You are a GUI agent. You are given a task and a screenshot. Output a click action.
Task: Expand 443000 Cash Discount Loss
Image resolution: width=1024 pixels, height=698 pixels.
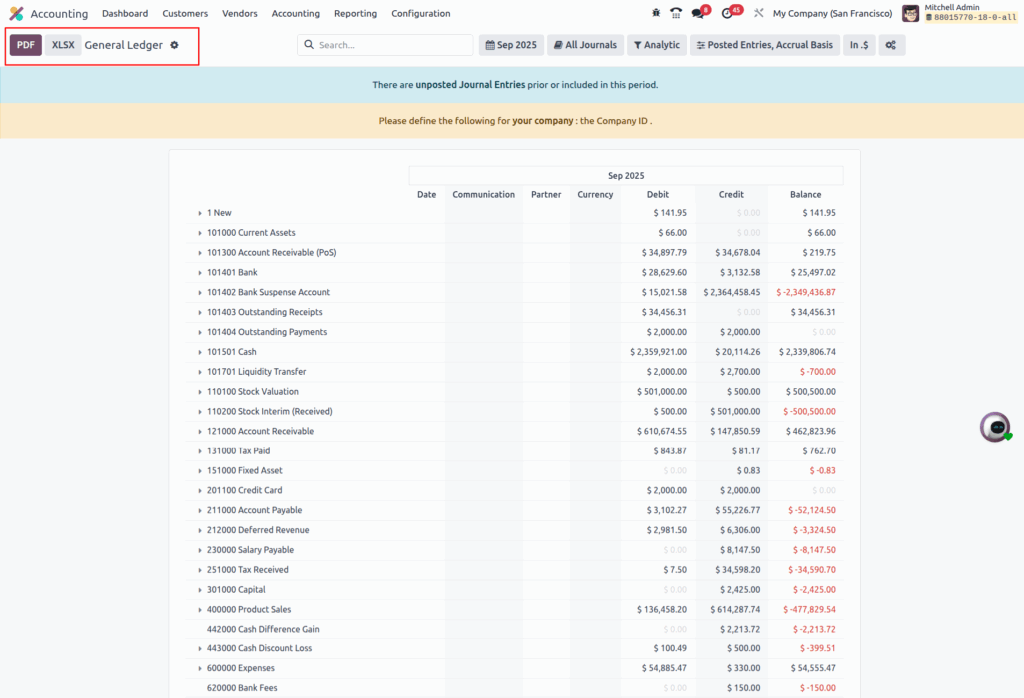coord(200,648)
